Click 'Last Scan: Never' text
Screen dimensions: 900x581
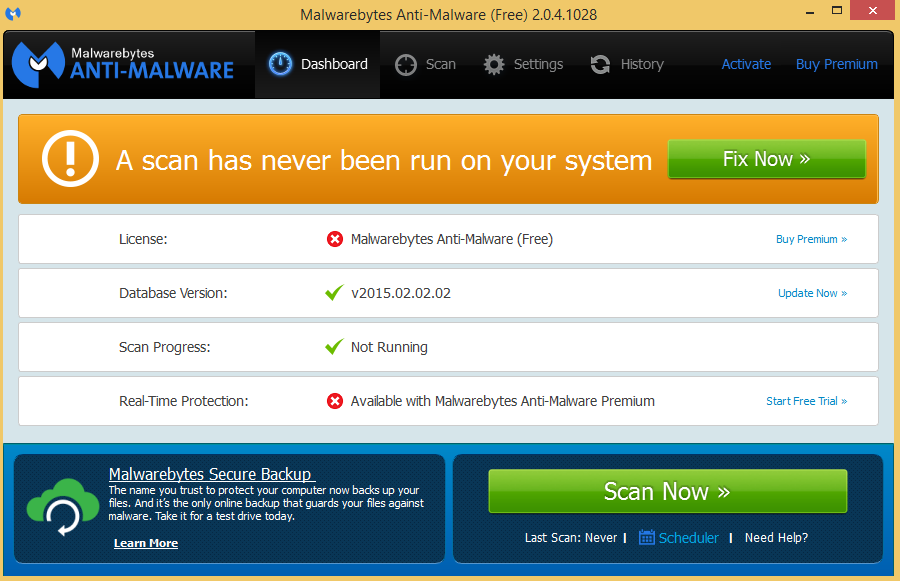coord(571,537)
